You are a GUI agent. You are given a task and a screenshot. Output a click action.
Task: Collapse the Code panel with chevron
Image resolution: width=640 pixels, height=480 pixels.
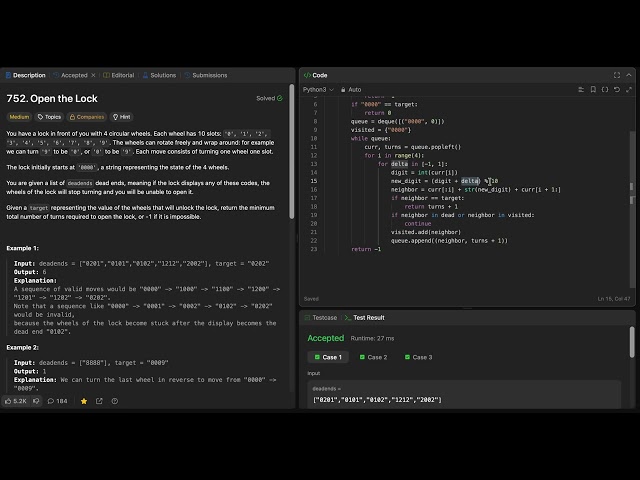[629, 75]
